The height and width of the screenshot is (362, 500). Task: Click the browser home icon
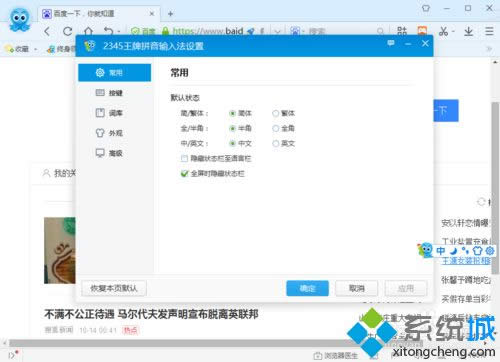[88, 31]
